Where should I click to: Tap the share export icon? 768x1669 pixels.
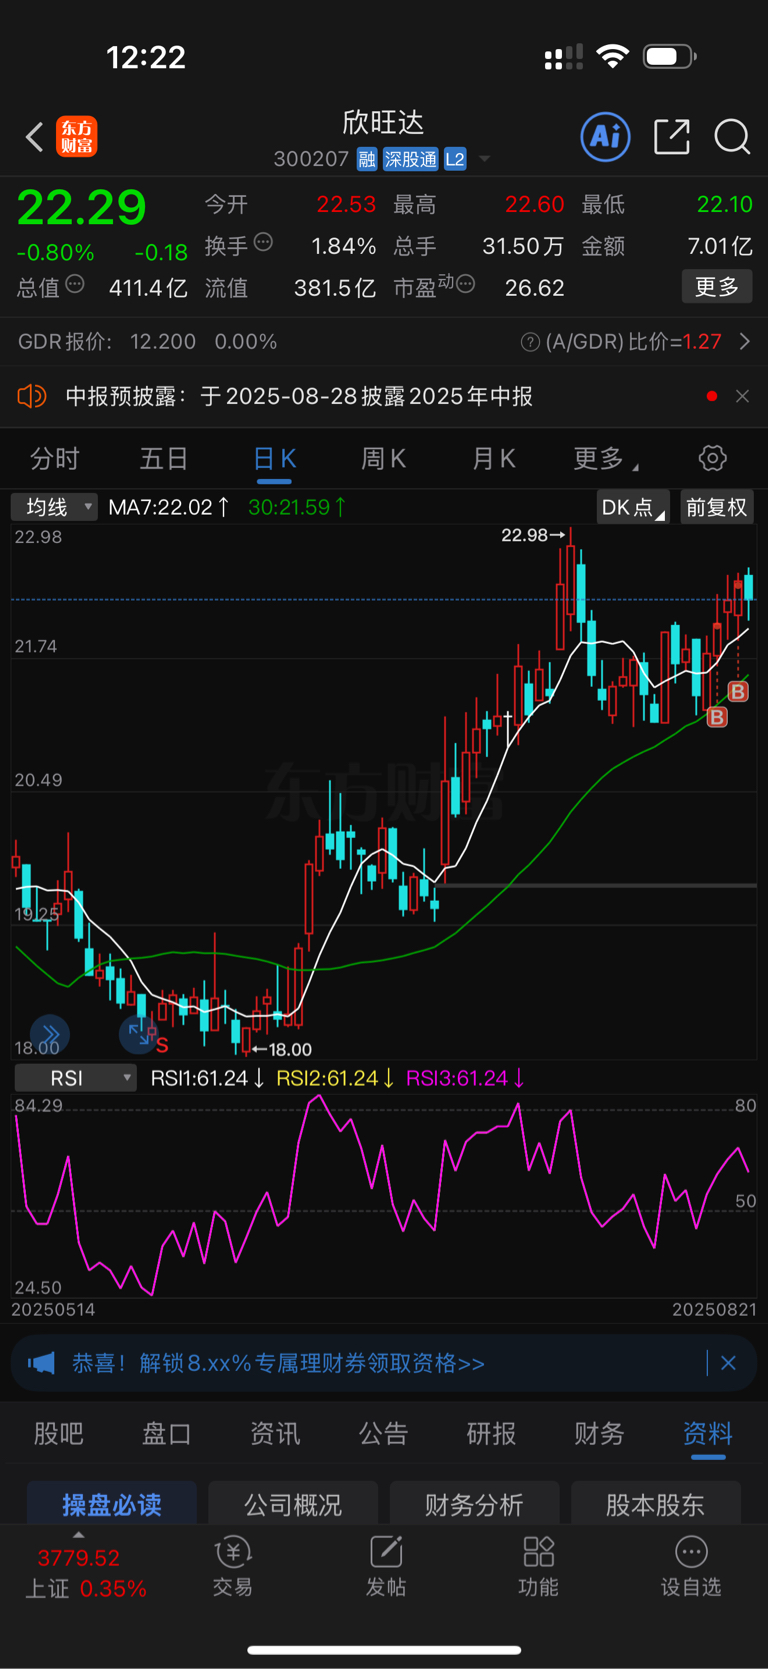672,137
